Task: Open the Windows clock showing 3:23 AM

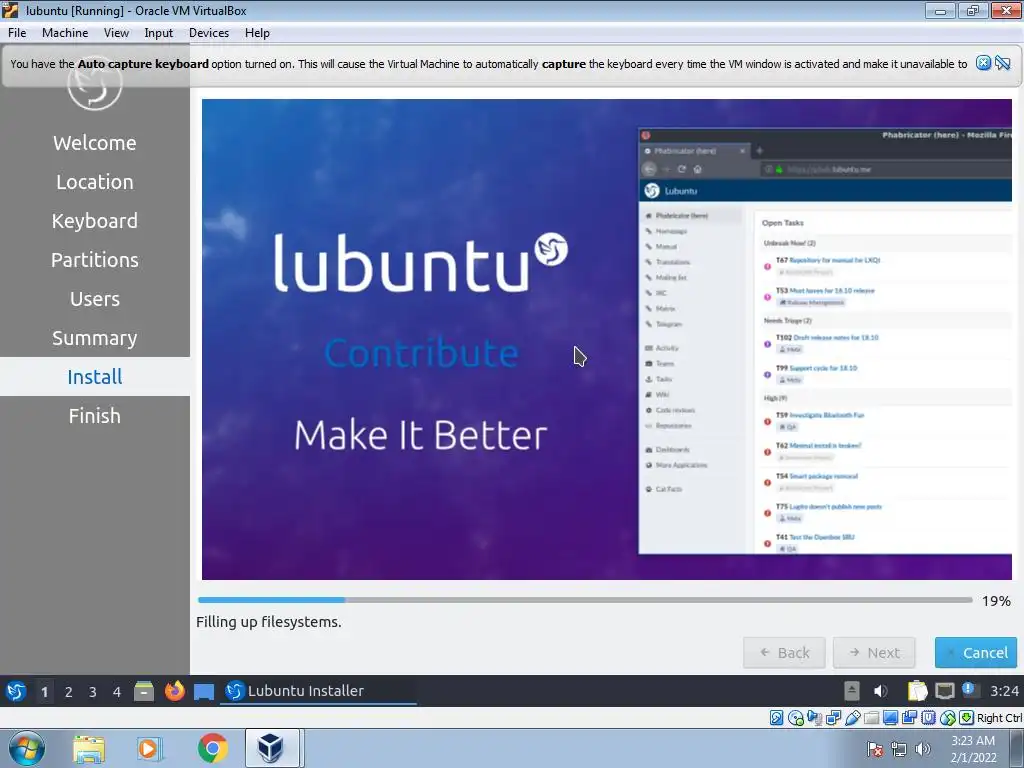Action: coord(973,749)
